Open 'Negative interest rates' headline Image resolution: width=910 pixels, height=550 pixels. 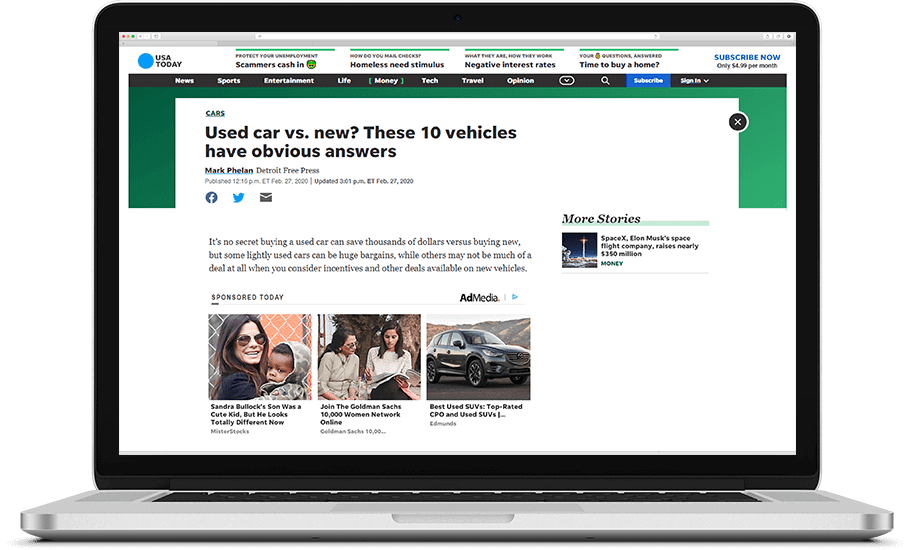510,65
